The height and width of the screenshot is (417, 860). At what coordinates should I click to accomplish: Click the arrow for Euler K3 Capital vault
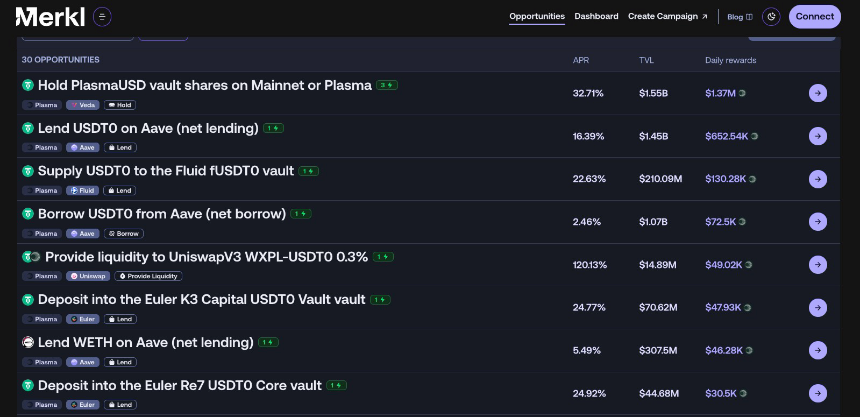click(x=817, y=307)
